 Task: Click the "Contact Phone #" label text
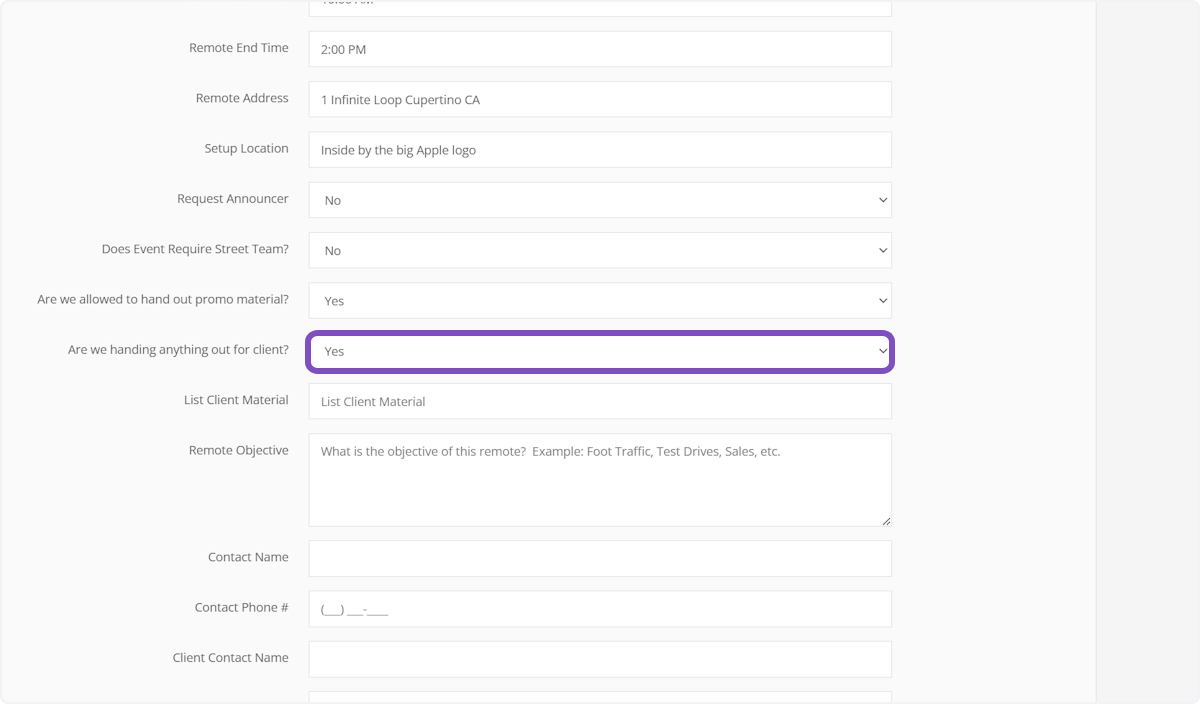(x=241, y=607)
